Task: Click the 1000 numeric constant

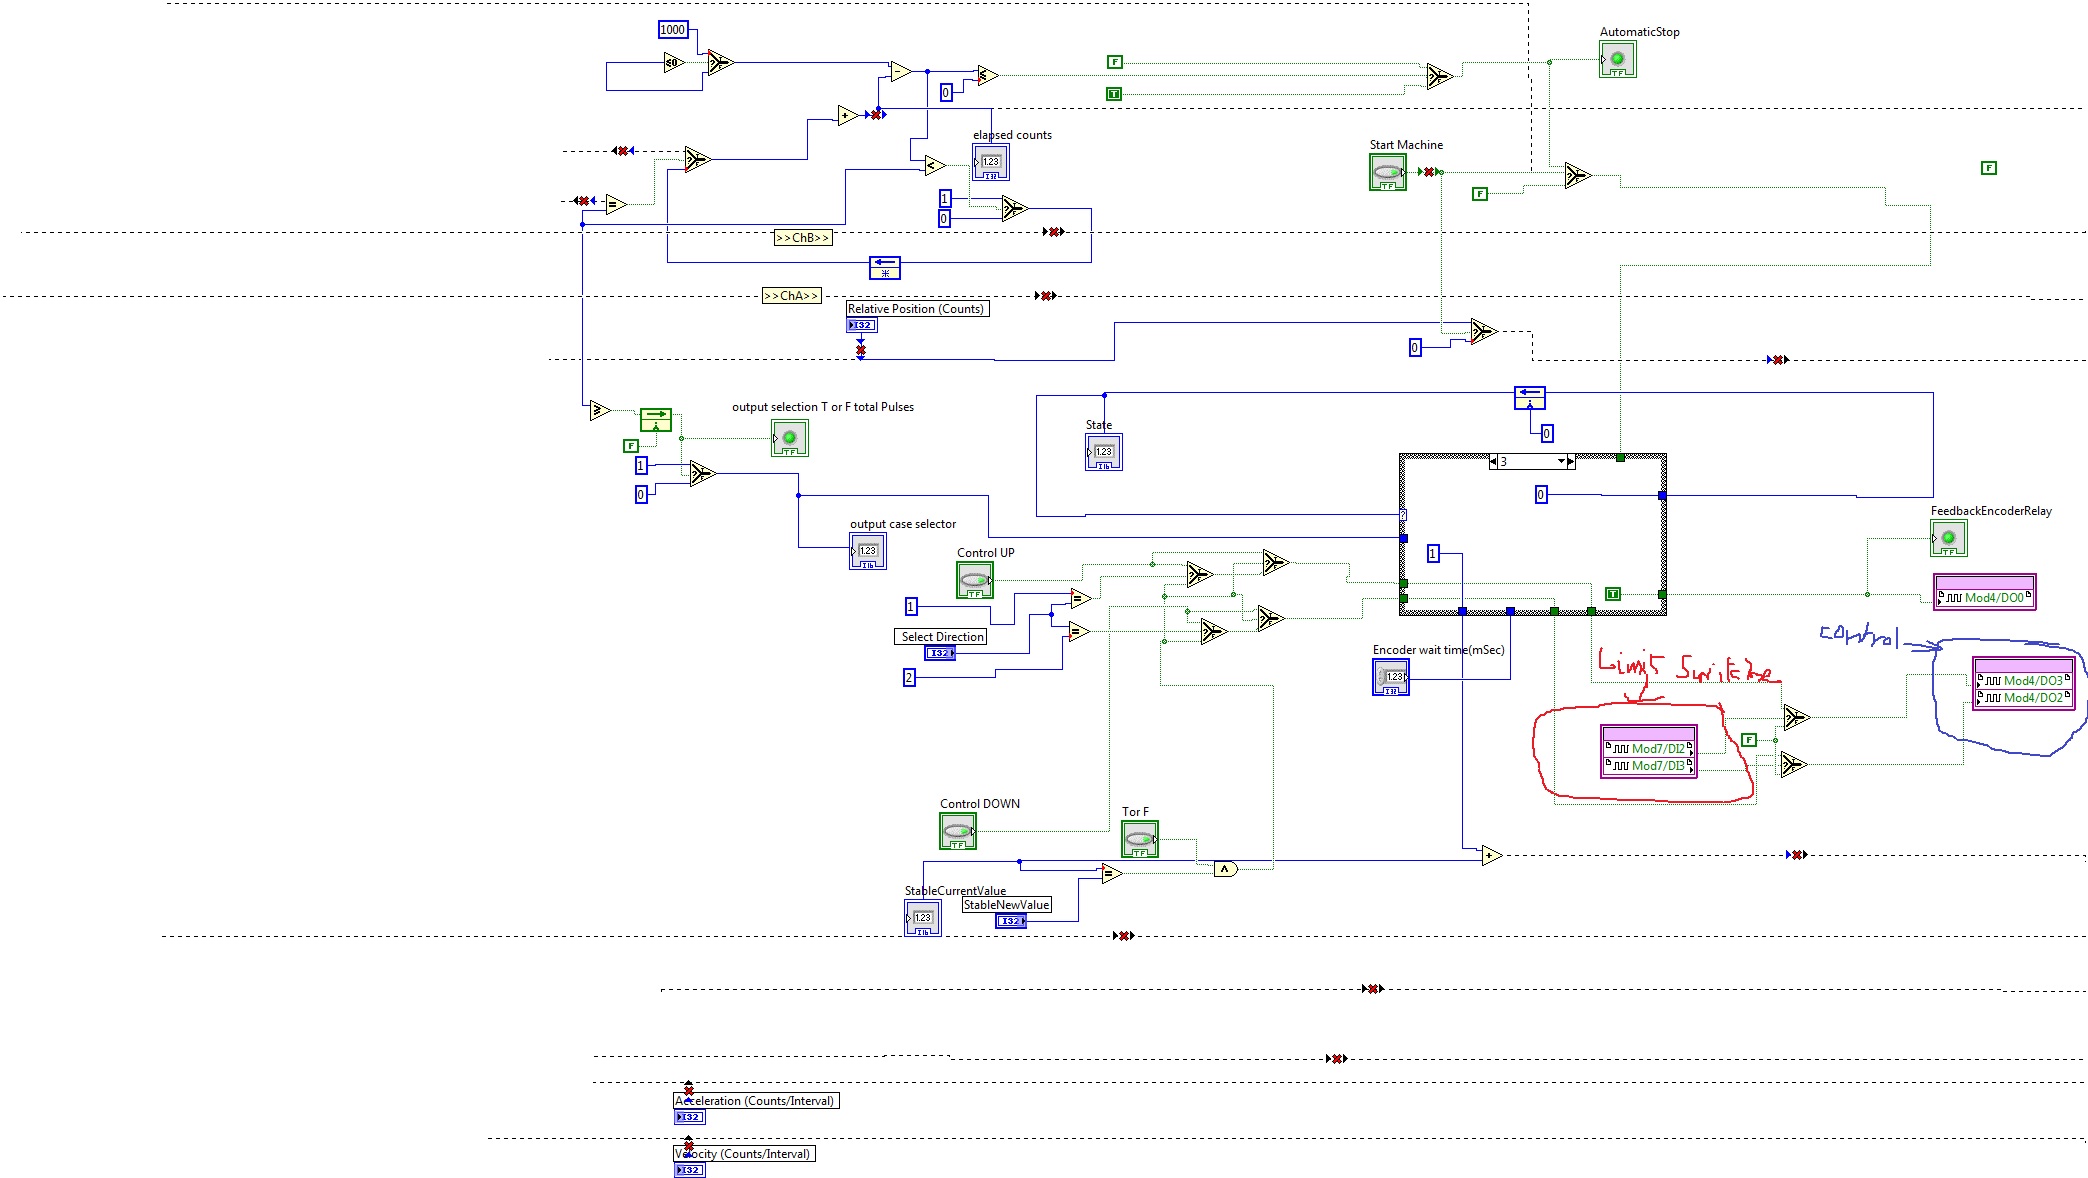Action: (673, 30)
